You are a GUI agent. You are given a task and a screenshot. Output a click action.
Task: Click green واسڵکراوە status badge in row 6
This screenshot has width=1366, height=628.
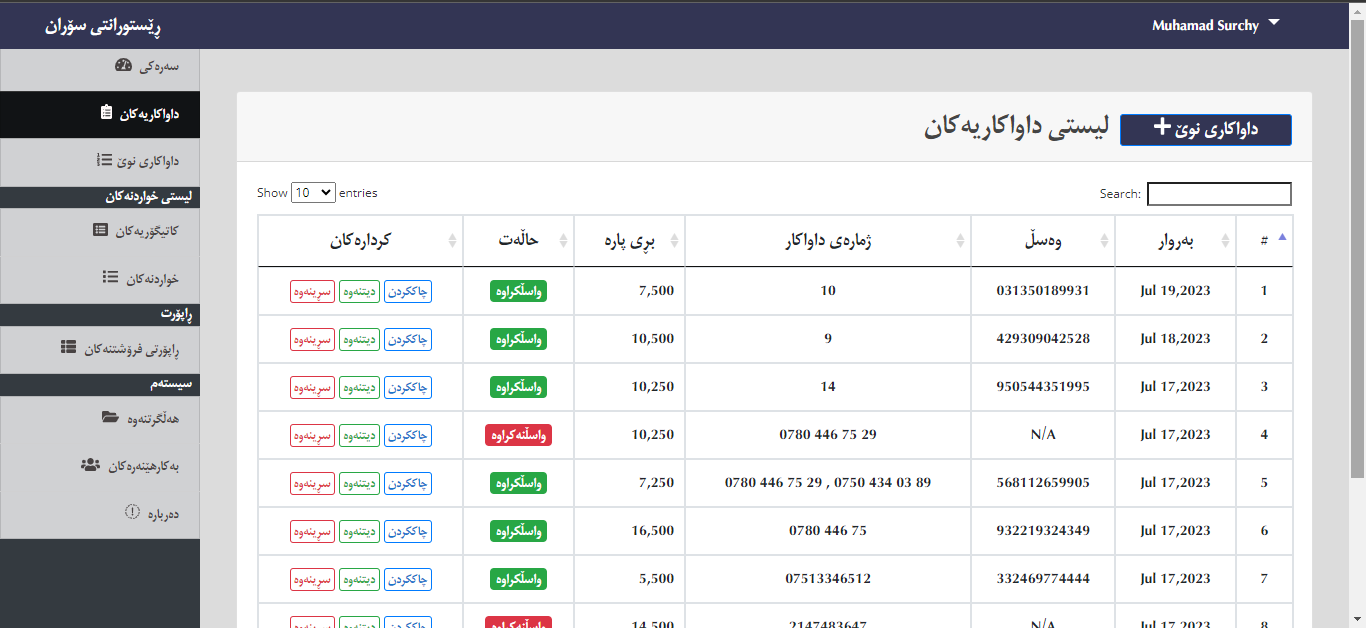[518, 531]
